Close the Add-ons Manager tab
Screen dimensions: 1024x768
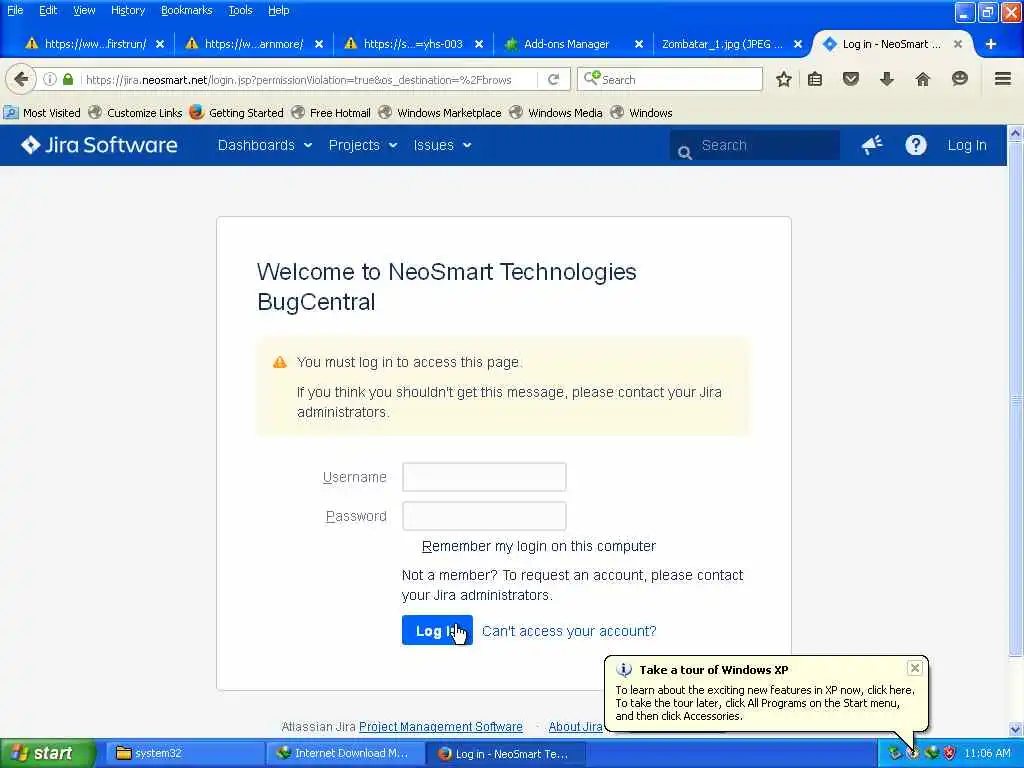pyautogui.click(x=639, y=44)
